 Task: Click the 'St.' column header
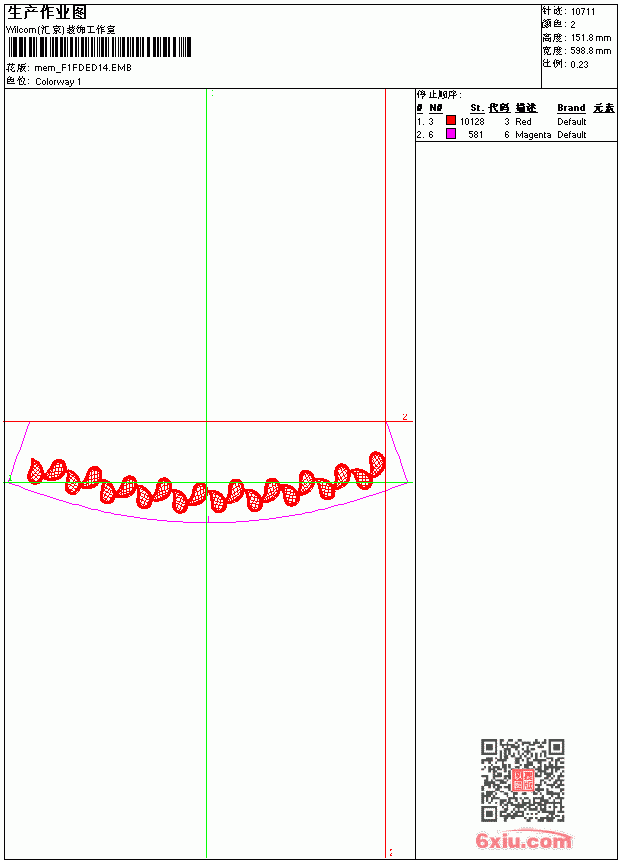point(477,108)
